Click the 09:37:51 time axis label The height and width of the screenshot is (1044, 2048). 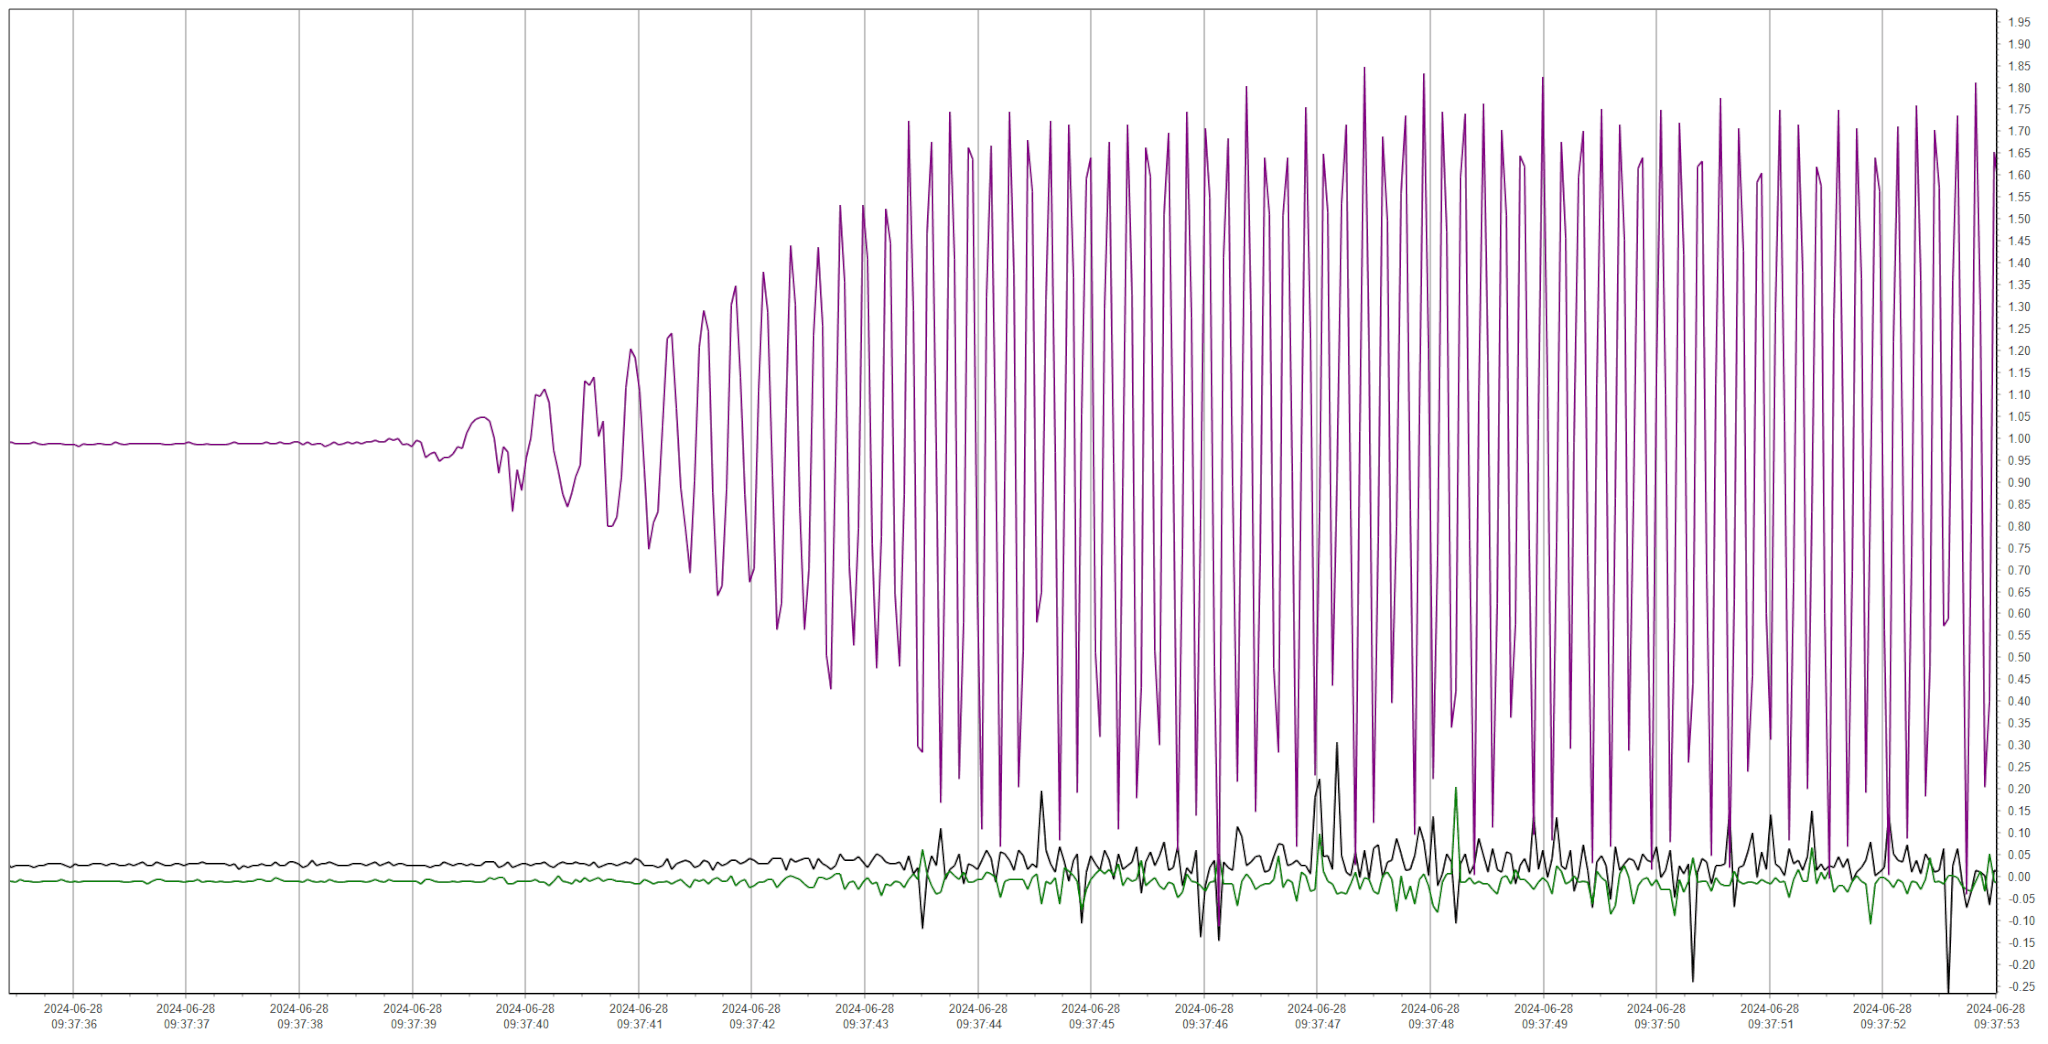[x=1769, y=1017]
